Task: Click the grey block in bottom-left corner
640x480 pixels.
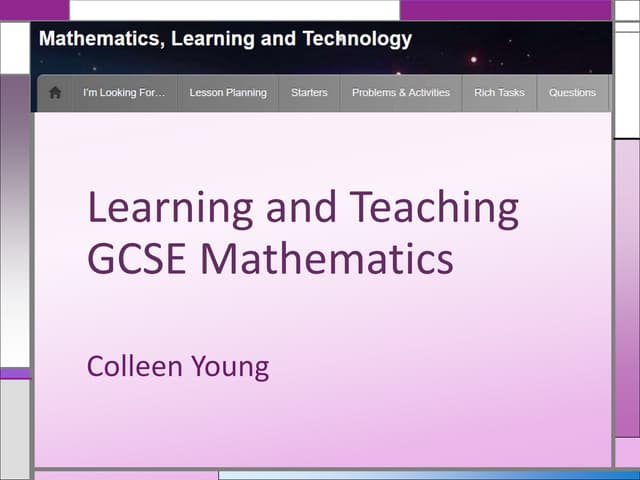Action: (x=14, y=430)
